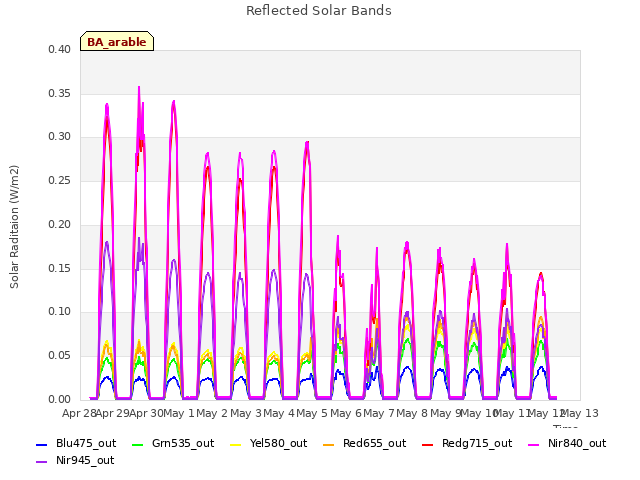Toggle the Redg715_out legend entry
Image resolution: width=640 pixels, height=480 pixels.
(467, 443)
